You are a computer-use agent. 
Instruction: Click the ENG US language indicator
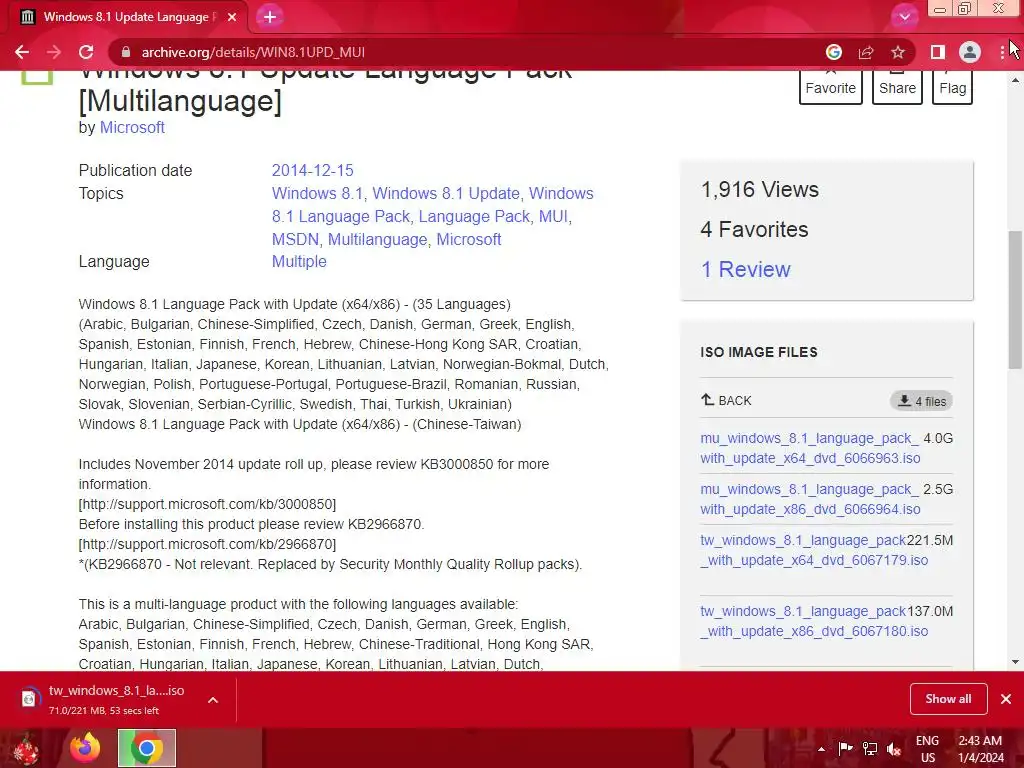click(x=927, y=749)
